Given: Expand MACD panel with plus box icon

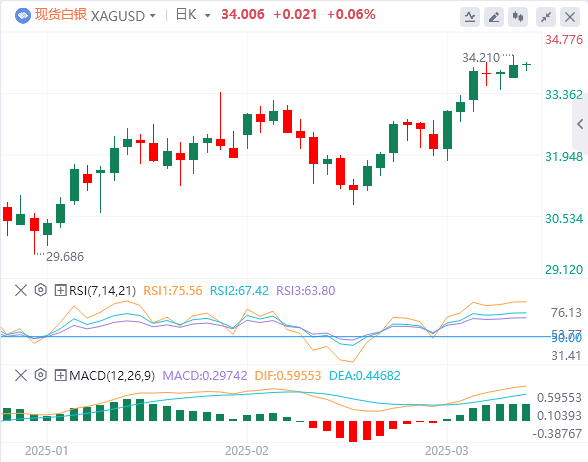Looking at the screenshot, I should click(x=60, y=375).
